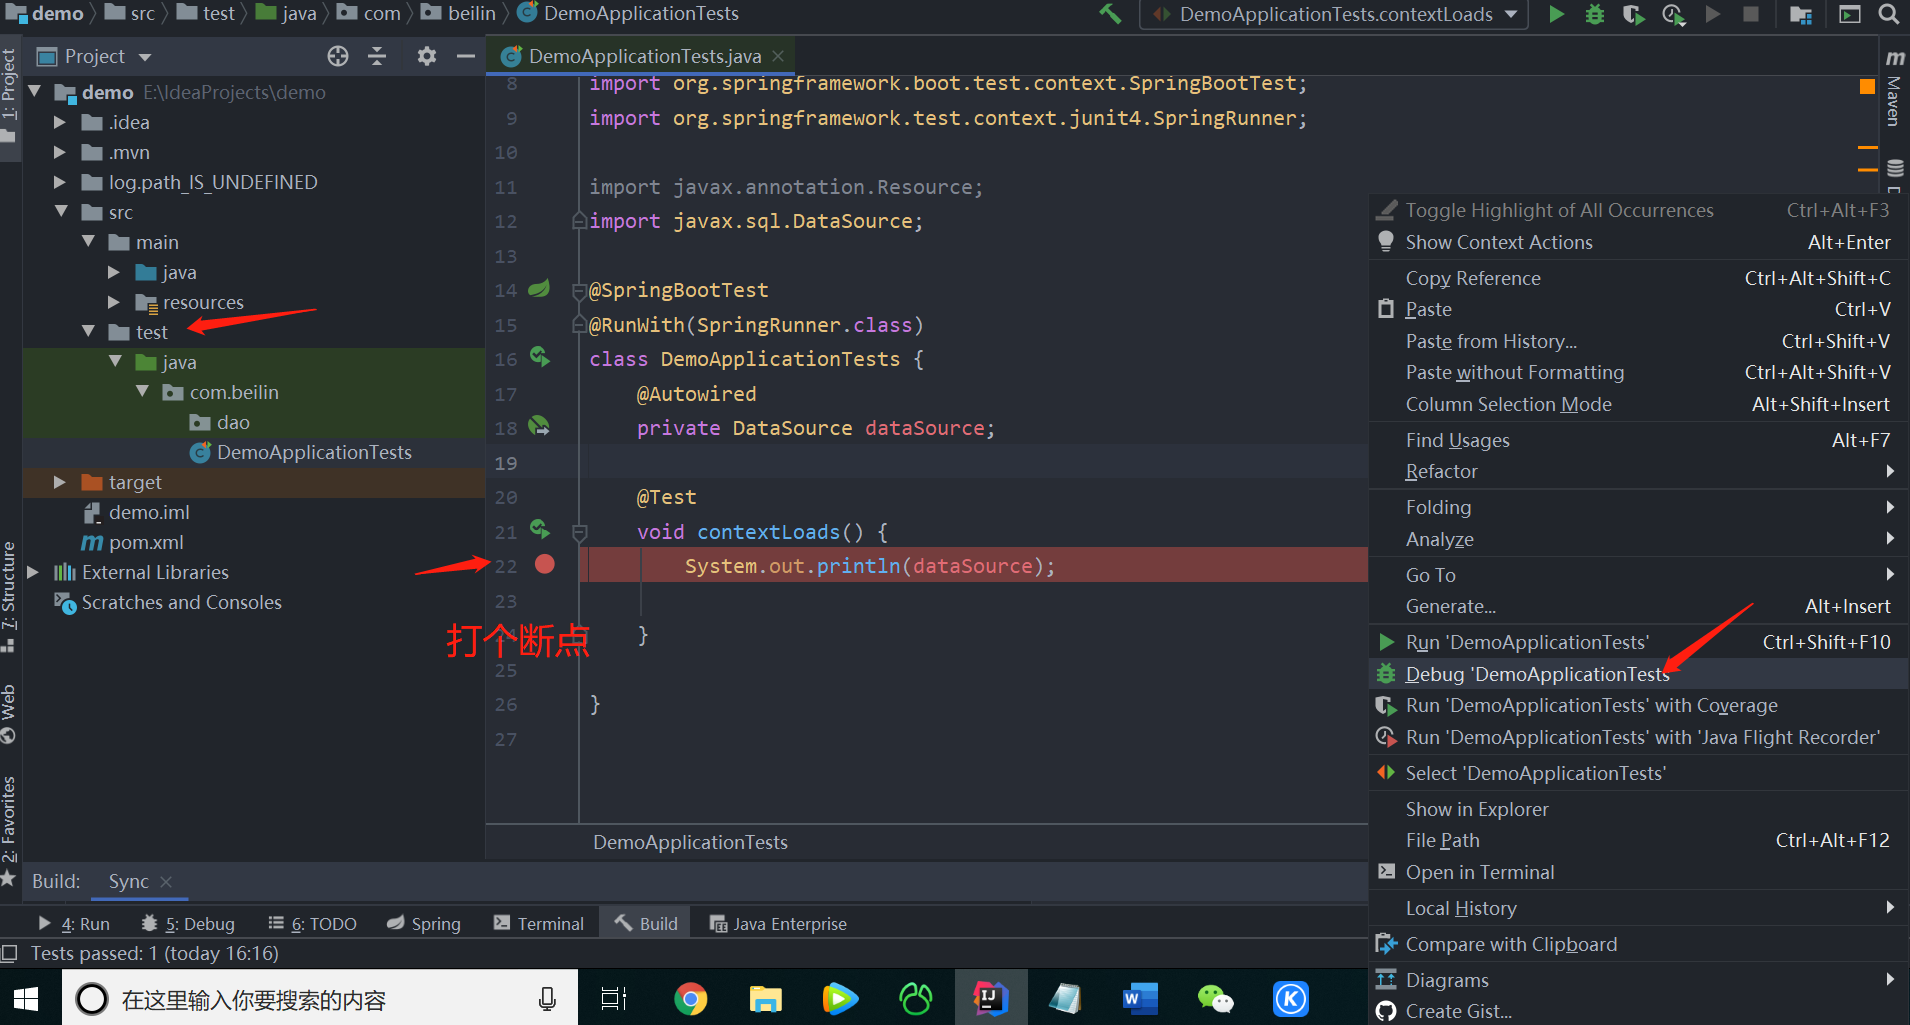1910x1025 pixels.
Task: Open Chrome from the taskbar
Action: 690,998
